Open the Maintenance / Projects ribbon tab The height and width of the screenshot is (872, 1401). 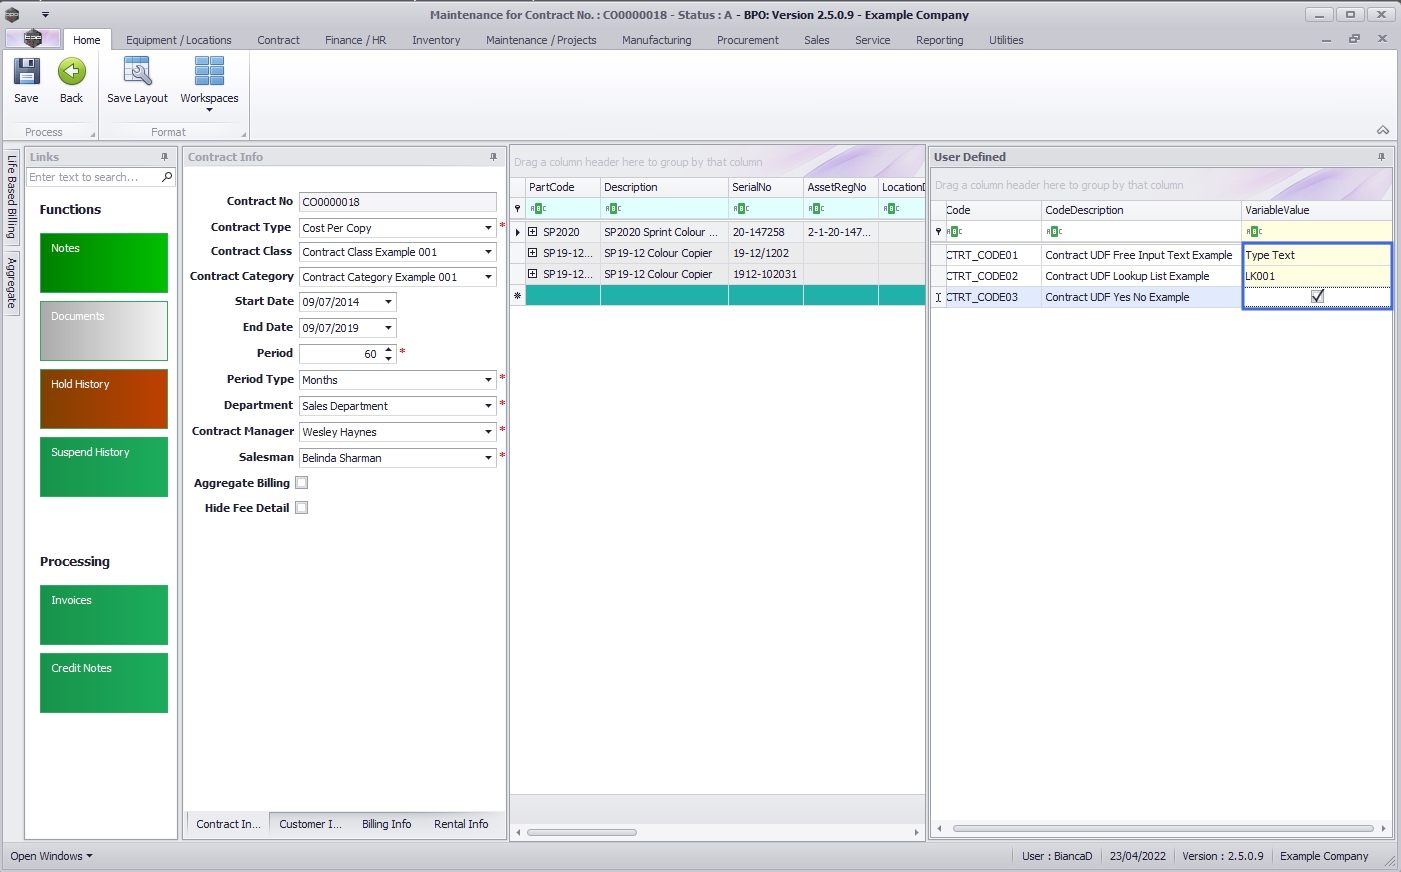(x=541, y=40)
